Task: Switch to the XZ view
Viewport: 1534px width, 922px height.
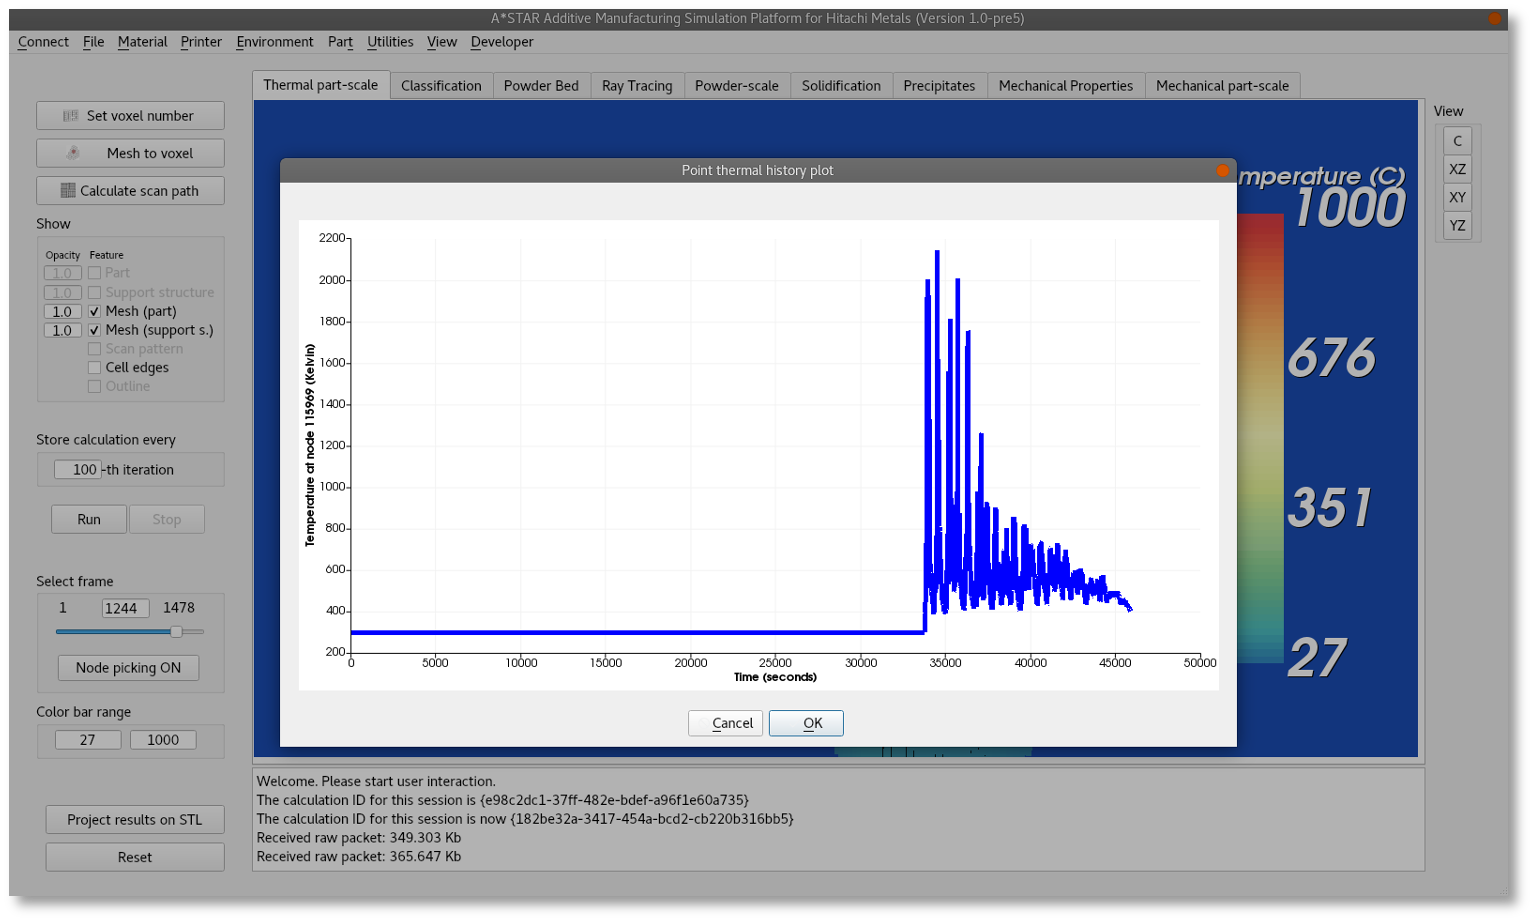Action: 1457,169
